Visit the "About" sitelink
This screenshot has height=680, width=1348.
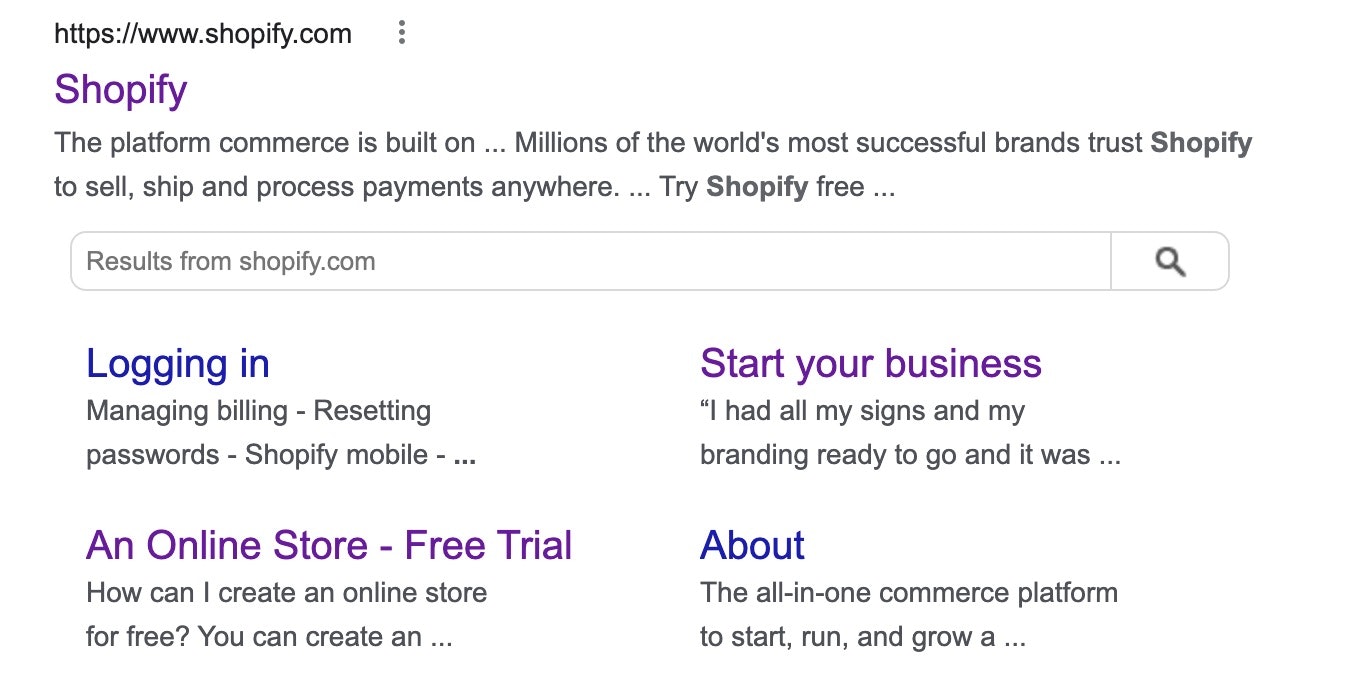(x=752, y=546)
